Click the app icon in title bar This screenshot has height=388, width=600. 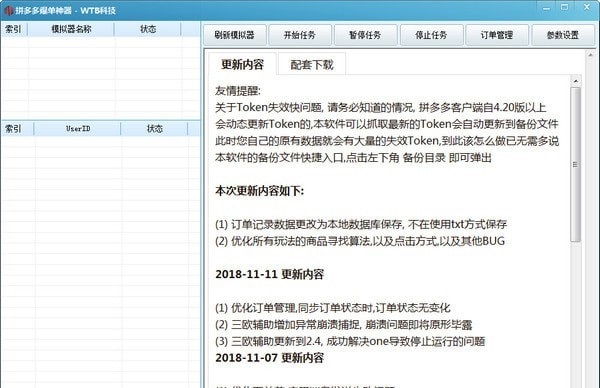pos(8,10)
